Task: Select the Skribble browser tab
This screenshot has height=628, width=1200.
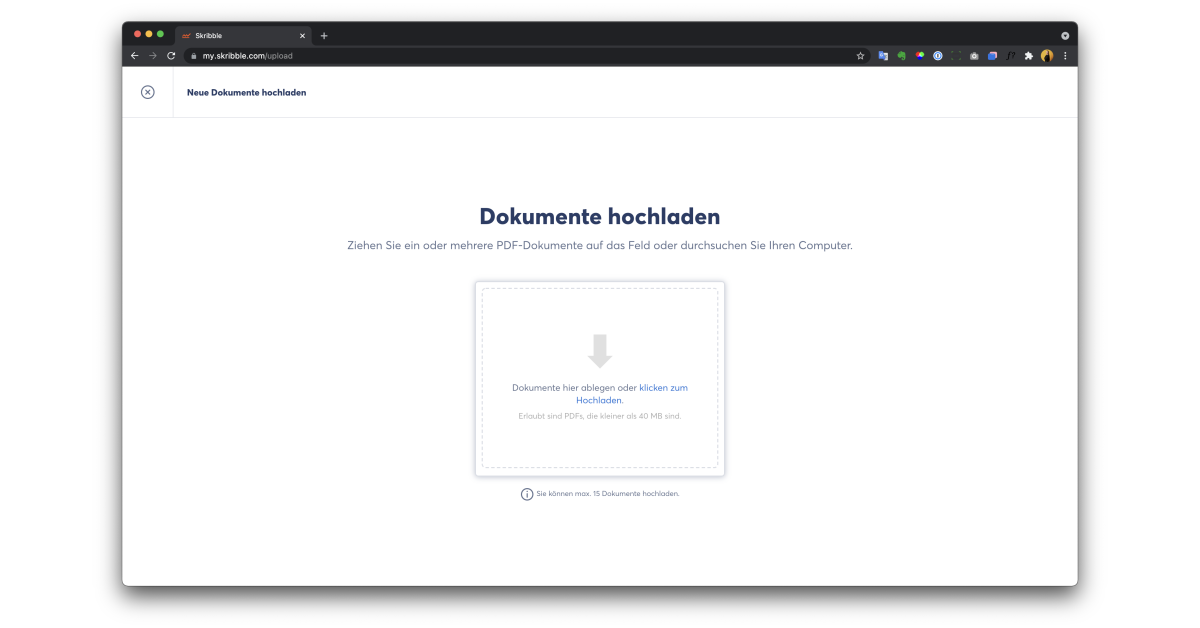Action: 243,35
